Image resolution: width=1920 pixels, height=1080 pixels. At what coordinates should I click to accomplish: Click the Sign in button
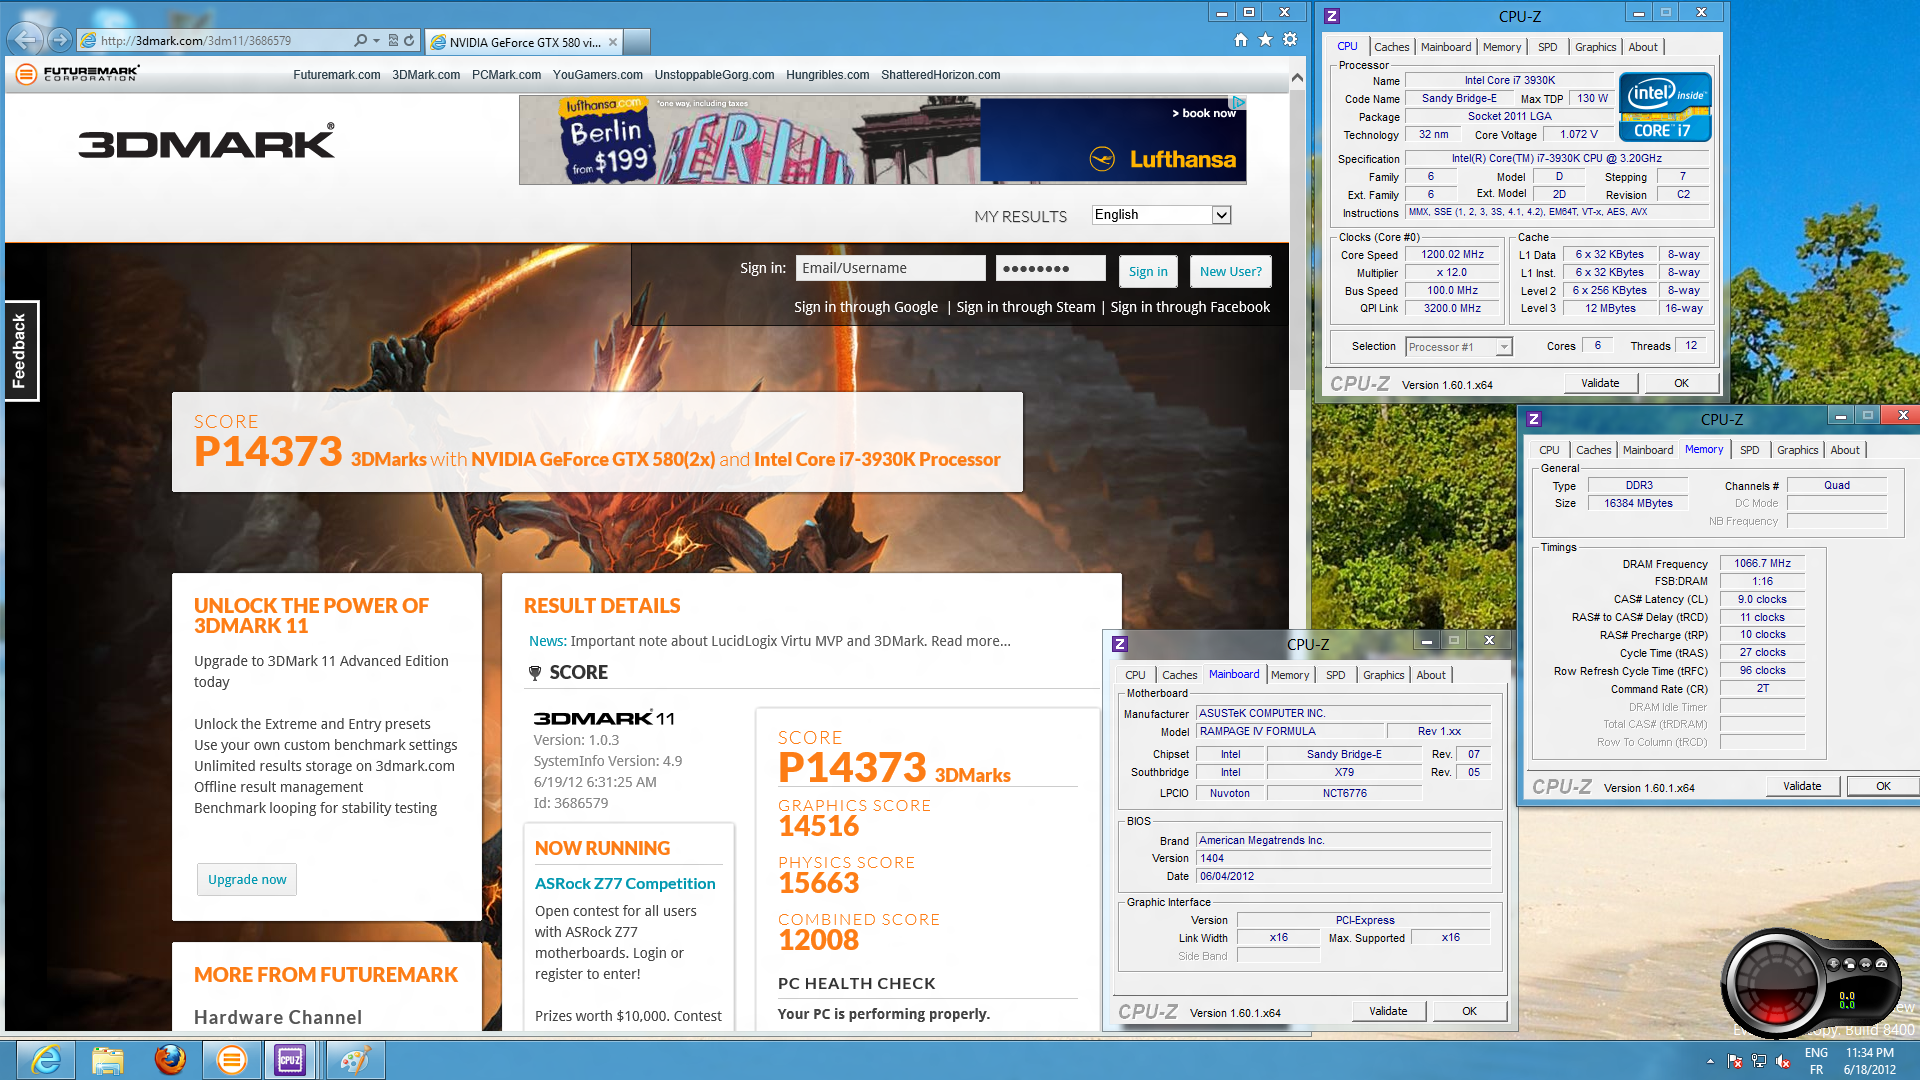[1148, 271]
